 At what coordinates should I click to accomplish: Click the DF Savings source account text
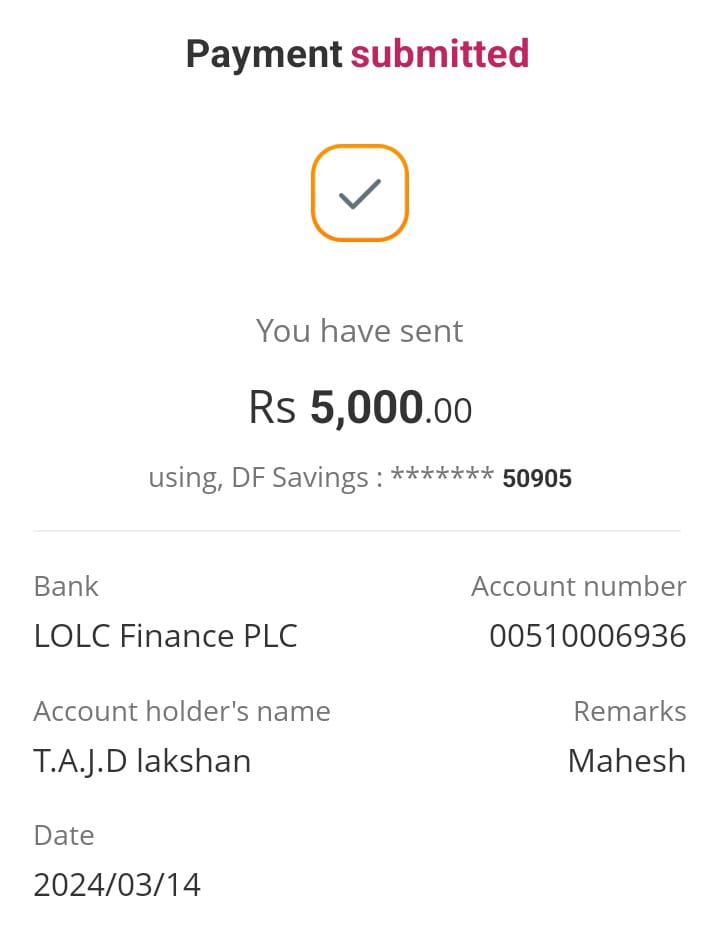pos(307,478)
